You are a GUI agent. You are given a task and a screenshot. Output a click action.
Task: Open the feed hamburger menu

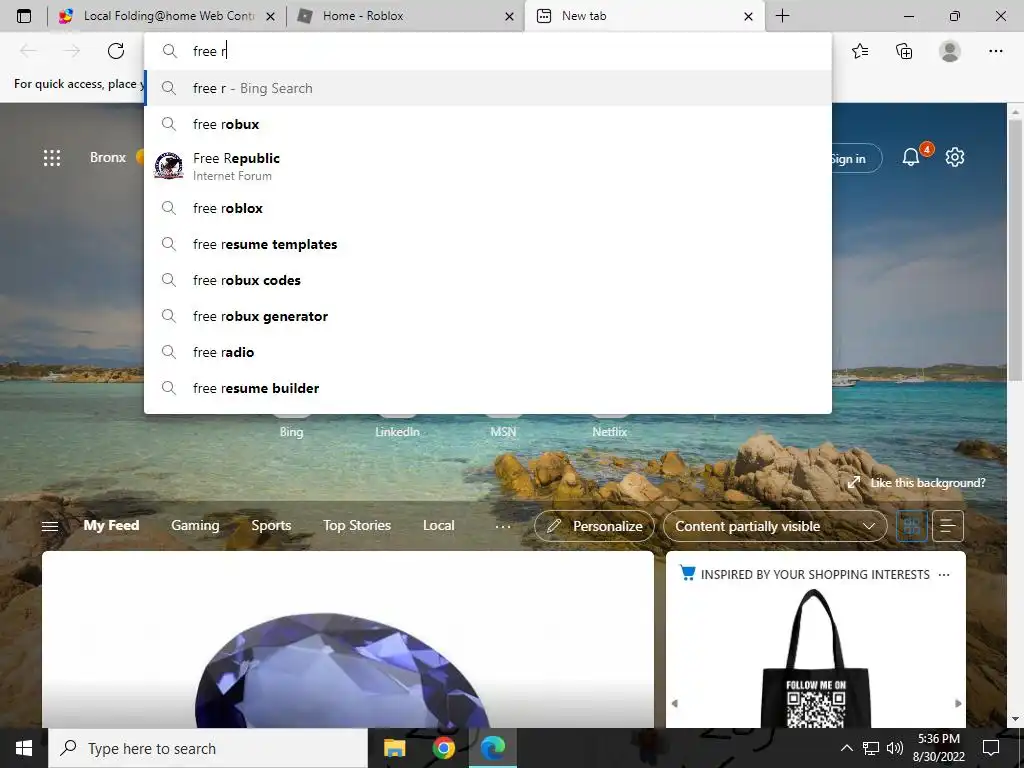[50, 526]
